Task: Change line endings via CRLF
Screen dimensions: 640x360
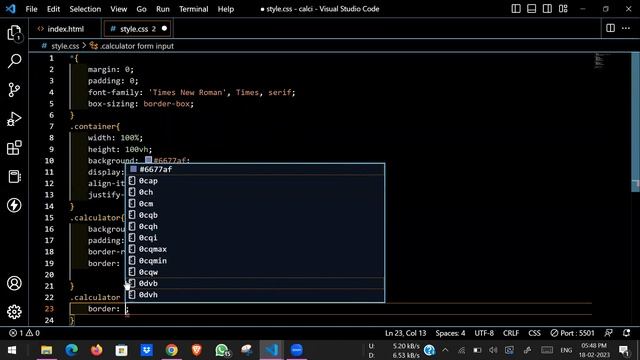Action: (x=511, y=333)
